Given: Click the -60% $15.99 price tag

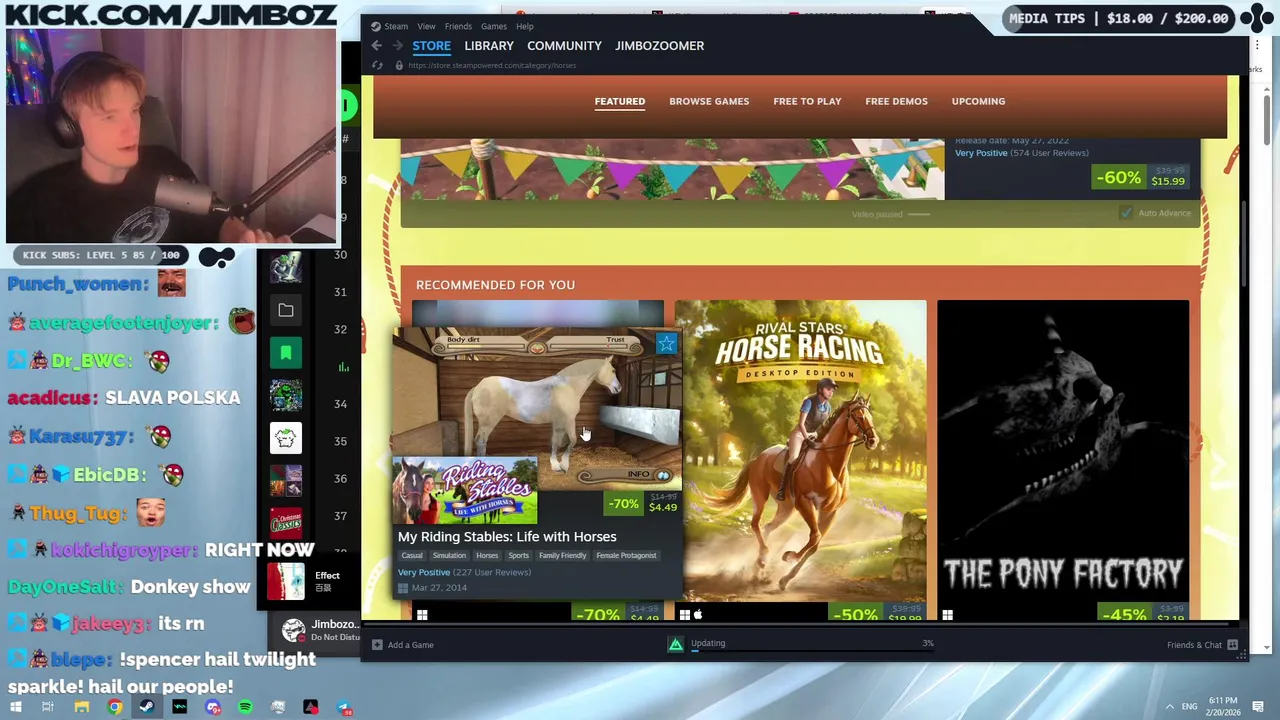Looking at the screenshot, I should (x=1140, y=177).
